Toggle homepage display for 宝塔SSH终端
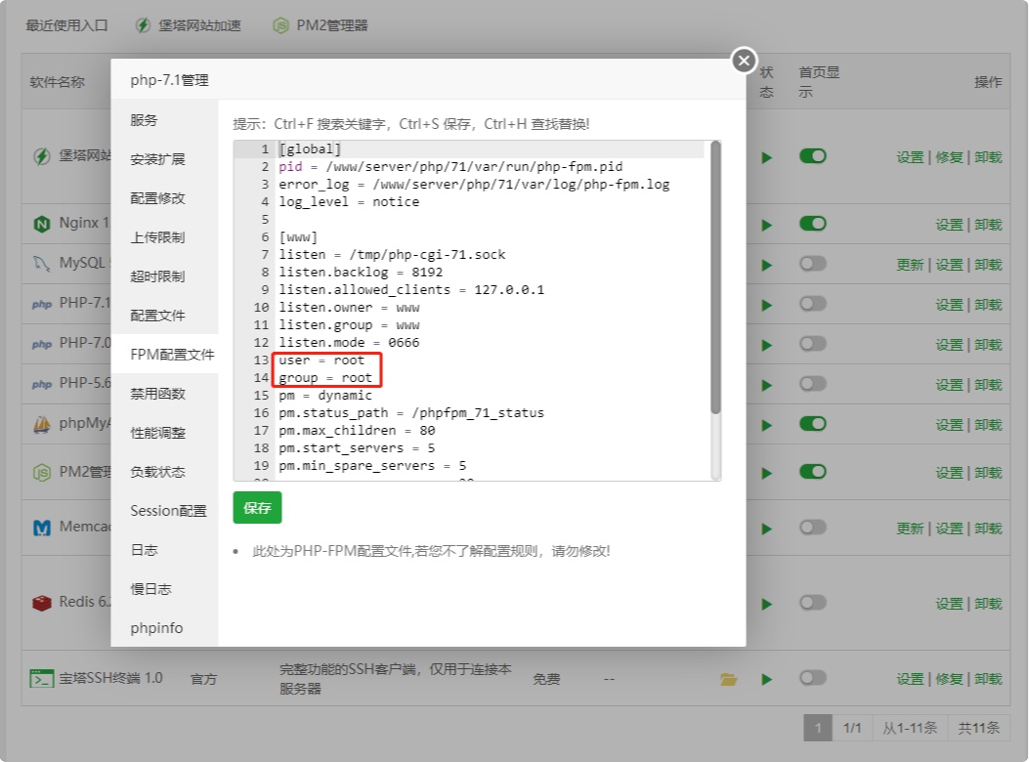This screenshot has height=762, width=1030. coord(813,678)
